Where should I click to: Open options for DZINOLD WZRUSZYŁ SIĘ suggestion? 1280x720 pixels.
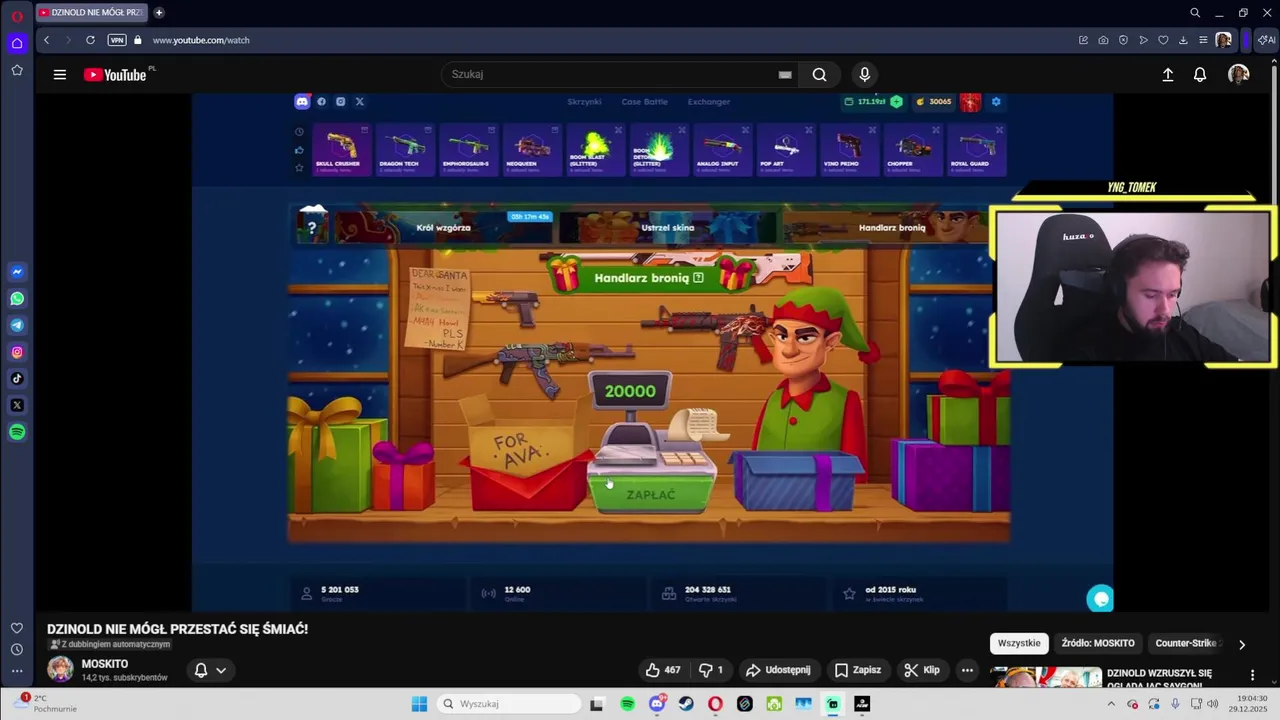tap(1252, 675)
